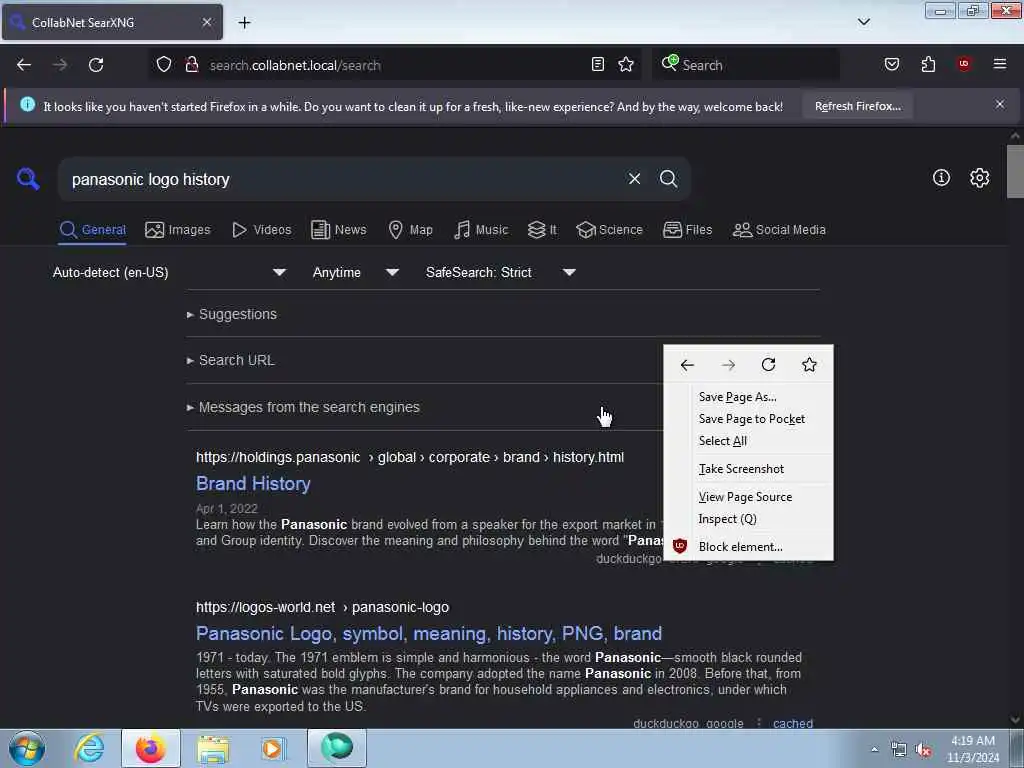Open the Firefox hamburger menu
Image resolution: width=1024 pixels, height=768 pixels.
coord(1000,64)
